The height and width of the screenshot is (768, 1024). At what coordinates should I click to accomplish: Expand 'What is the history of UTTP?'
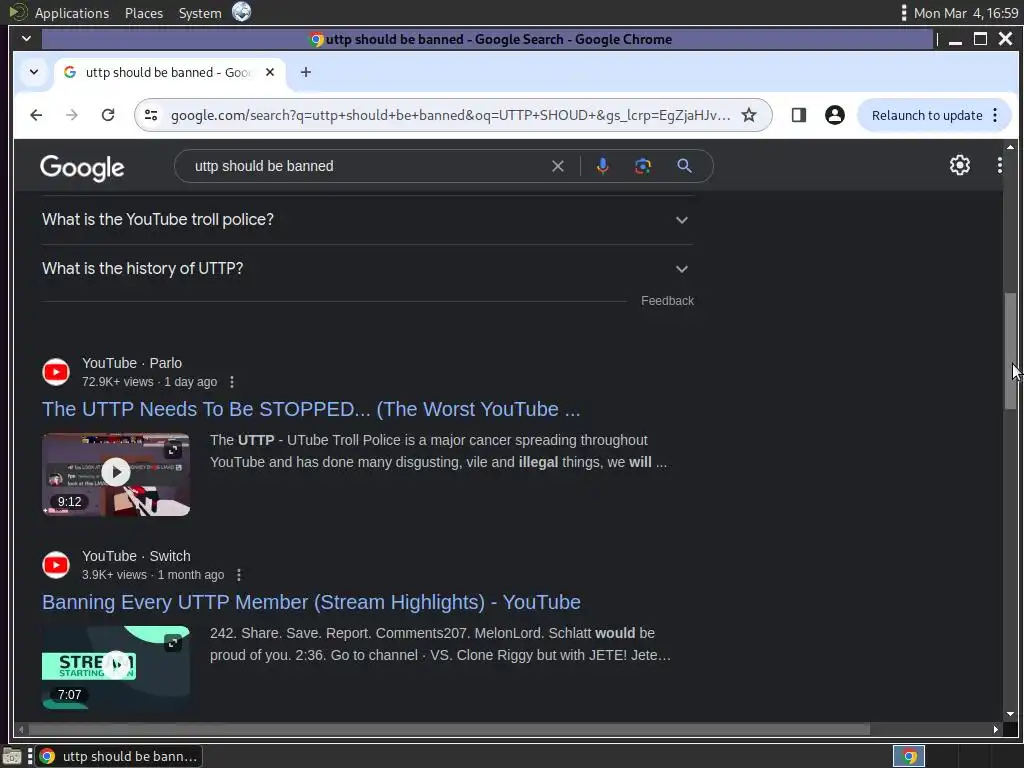click(366, 269)
